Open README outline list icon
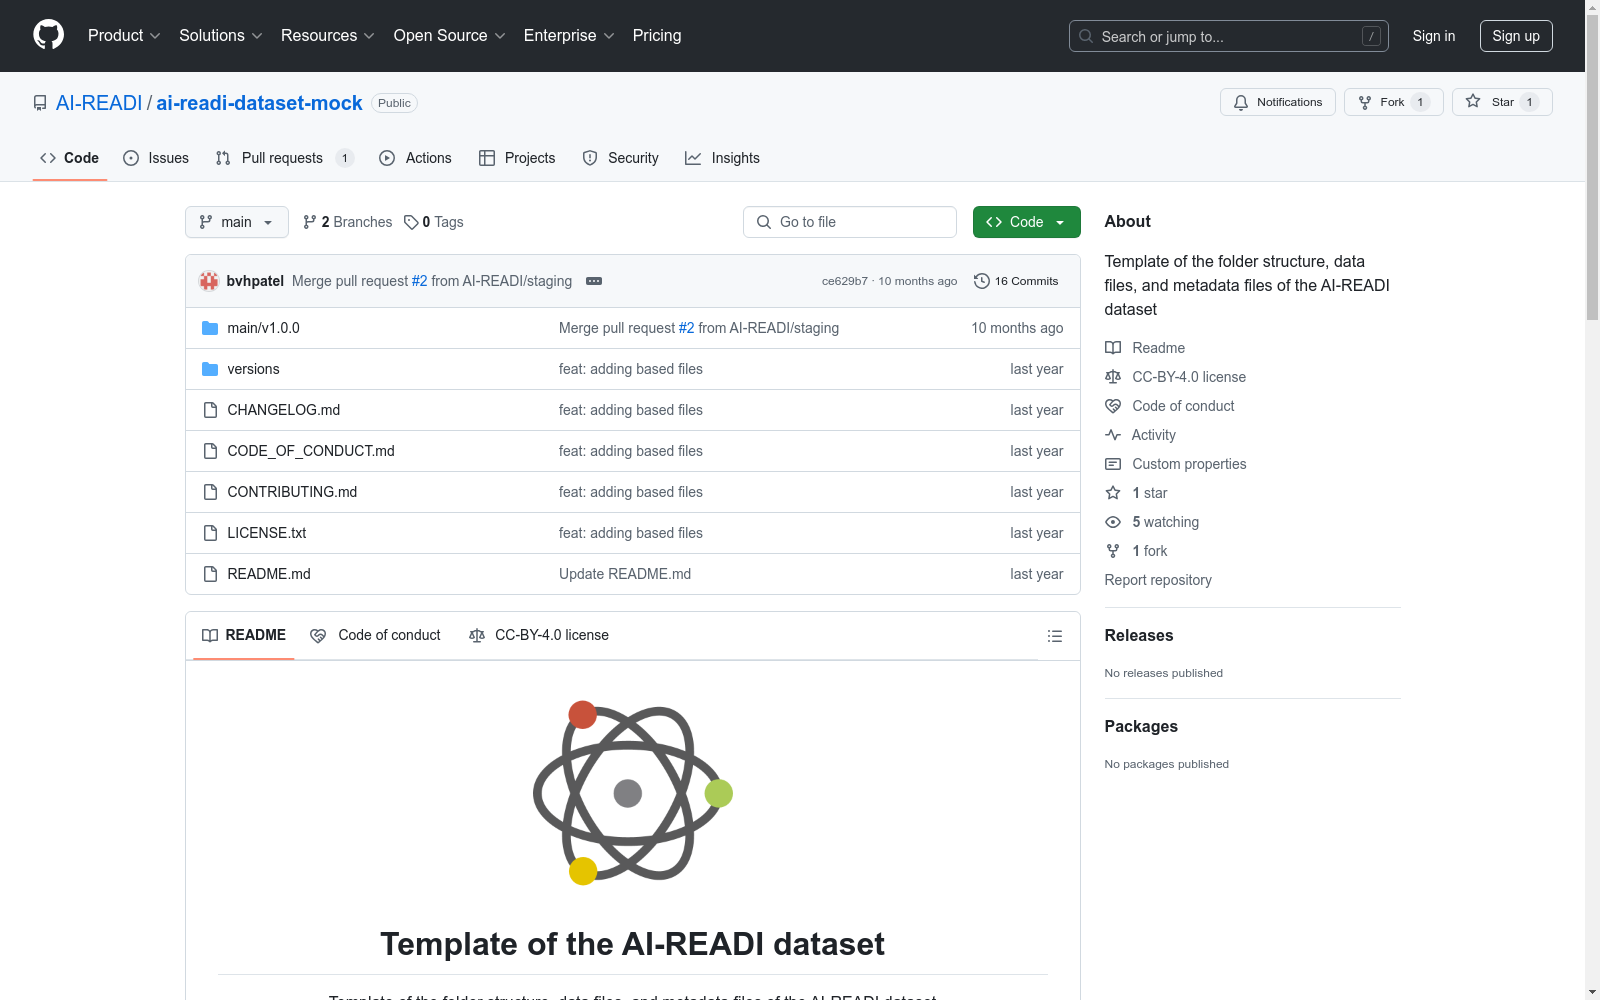Image resolution: width=1600 pixels, height=1000 pixels. [x=1054, y=636]
